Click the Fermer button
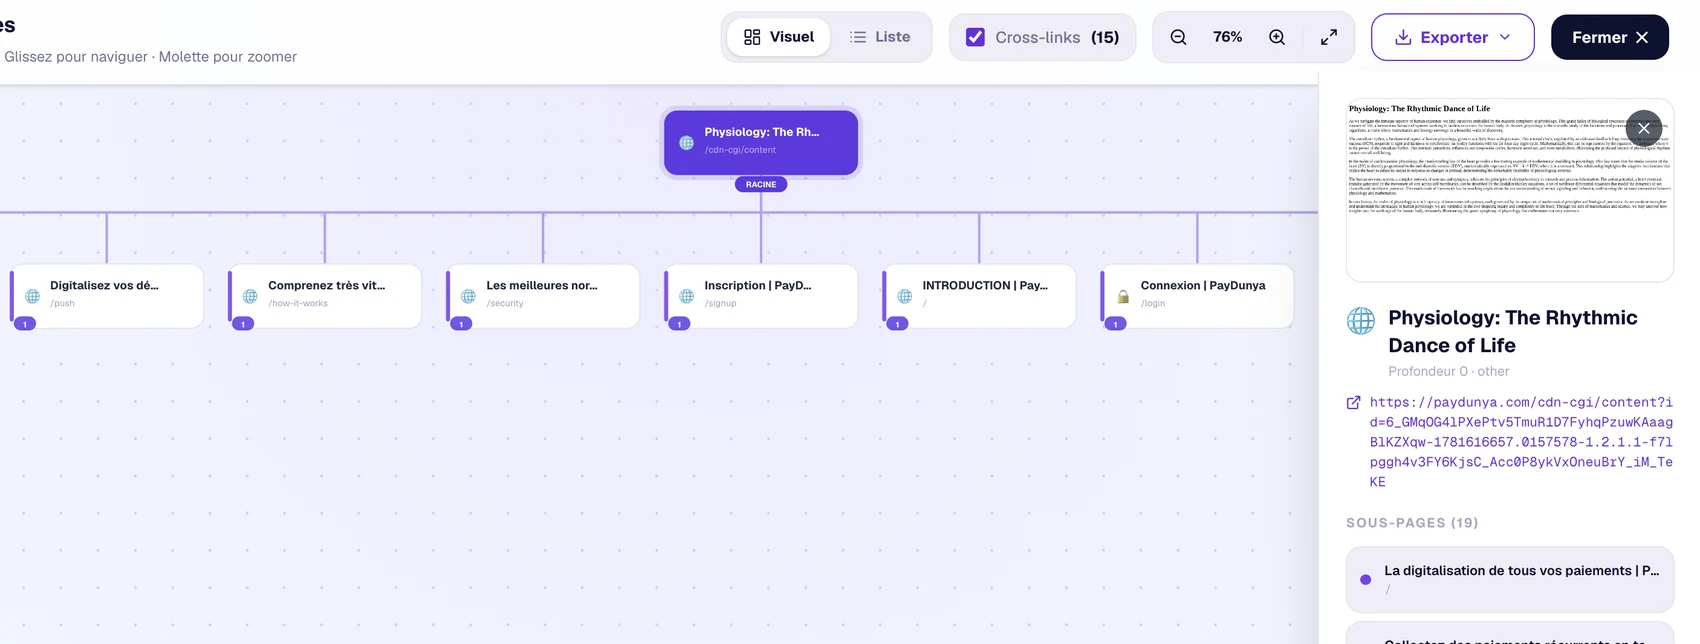Screen dimensions: 1700x644 click(x=1609, y=37)
